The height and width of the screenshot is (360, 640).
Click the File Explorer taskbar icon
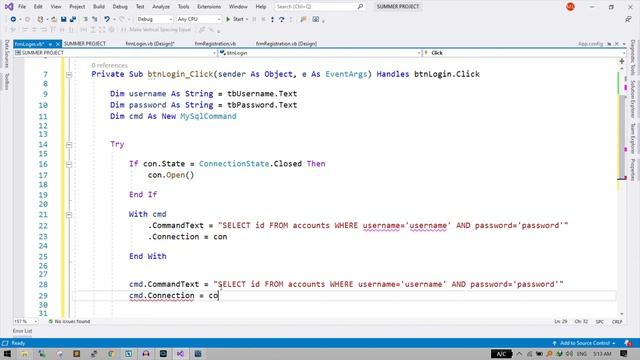tap(24, 354)
